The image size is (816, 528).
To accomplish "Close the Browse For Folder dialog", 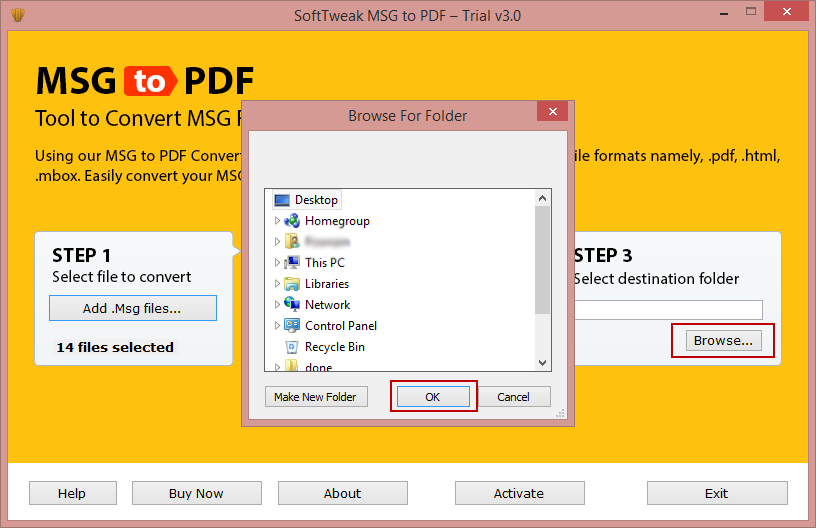I will 553,111.
